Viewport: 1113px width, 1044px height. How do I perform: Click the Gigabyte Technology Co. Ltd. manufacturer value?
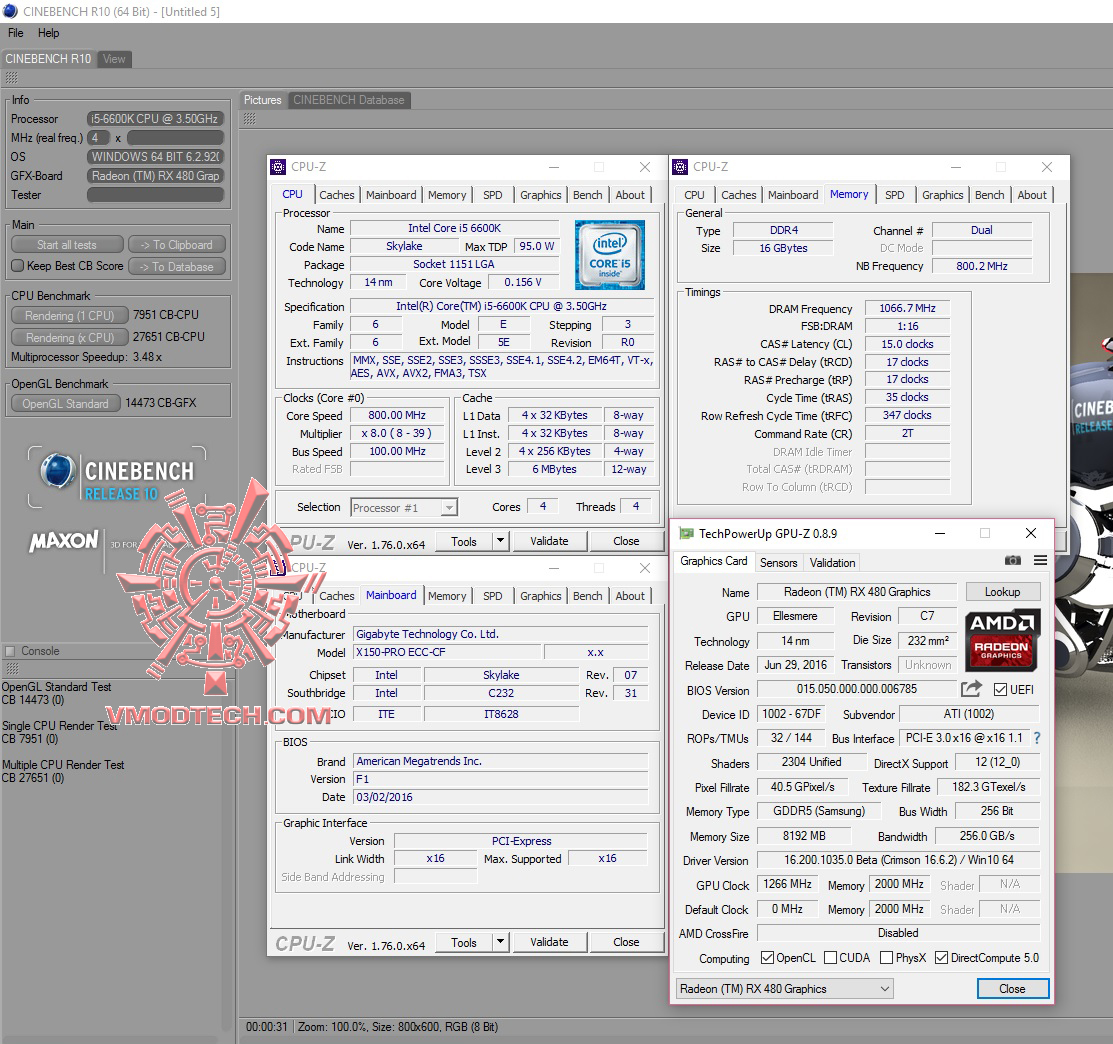pos(500,634)
